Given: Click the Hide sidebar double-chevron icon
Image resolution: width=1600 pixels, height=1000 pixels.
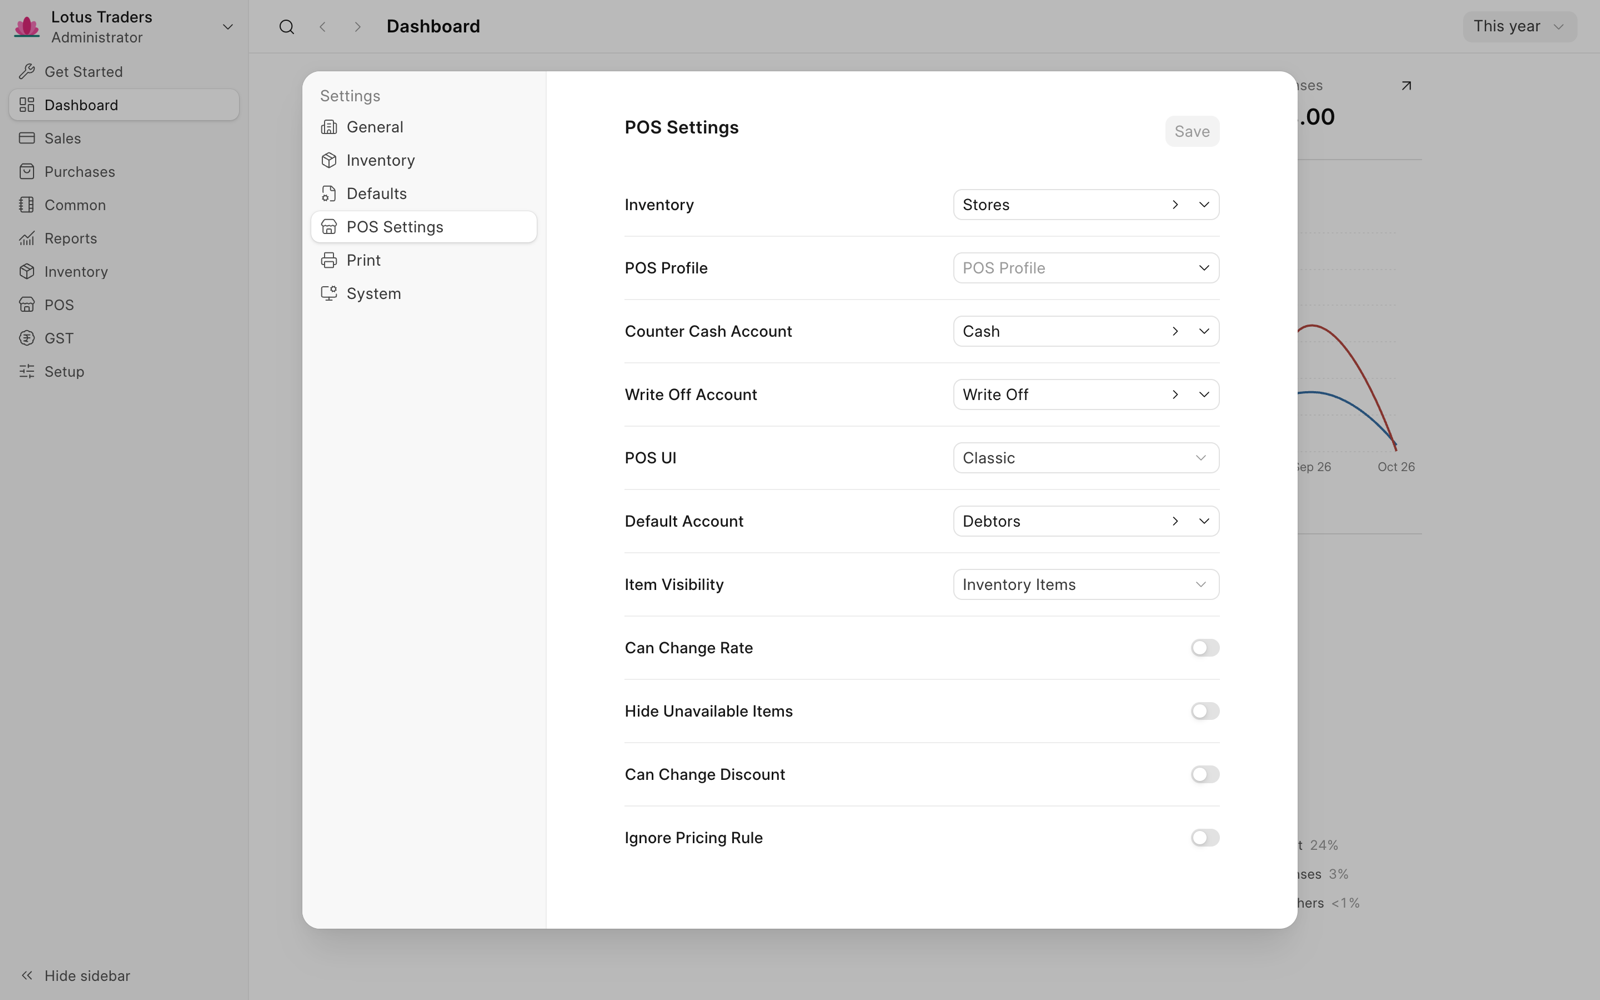Looking at the screenshot, I should (27, 975).
